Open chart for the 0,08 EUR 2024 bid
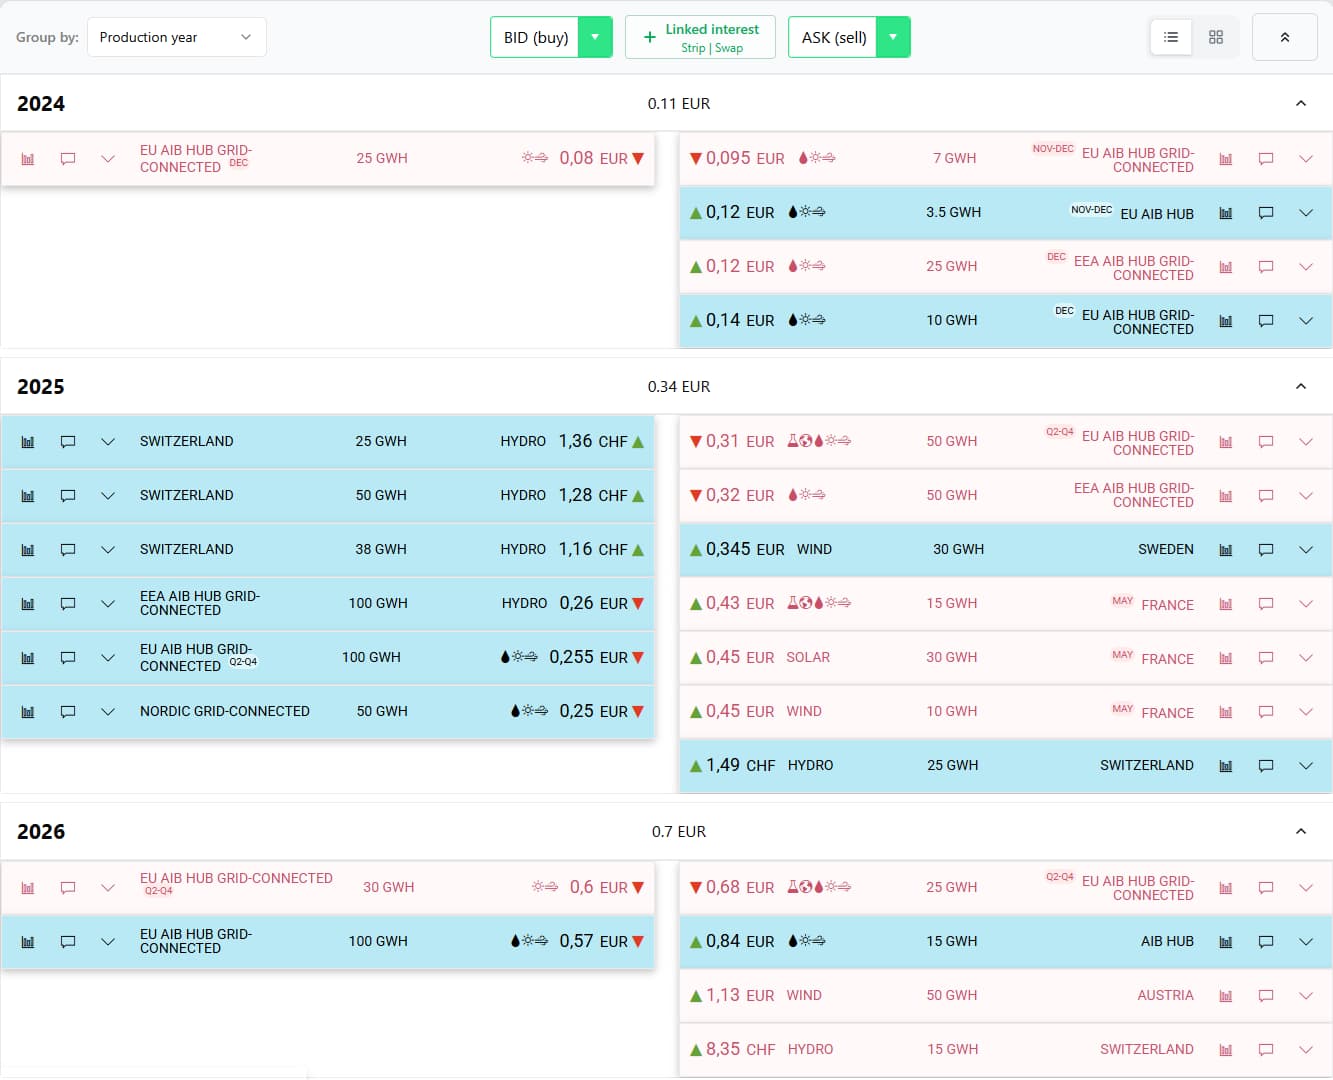The image size is (1333, 1080). [x=27, y=158]
